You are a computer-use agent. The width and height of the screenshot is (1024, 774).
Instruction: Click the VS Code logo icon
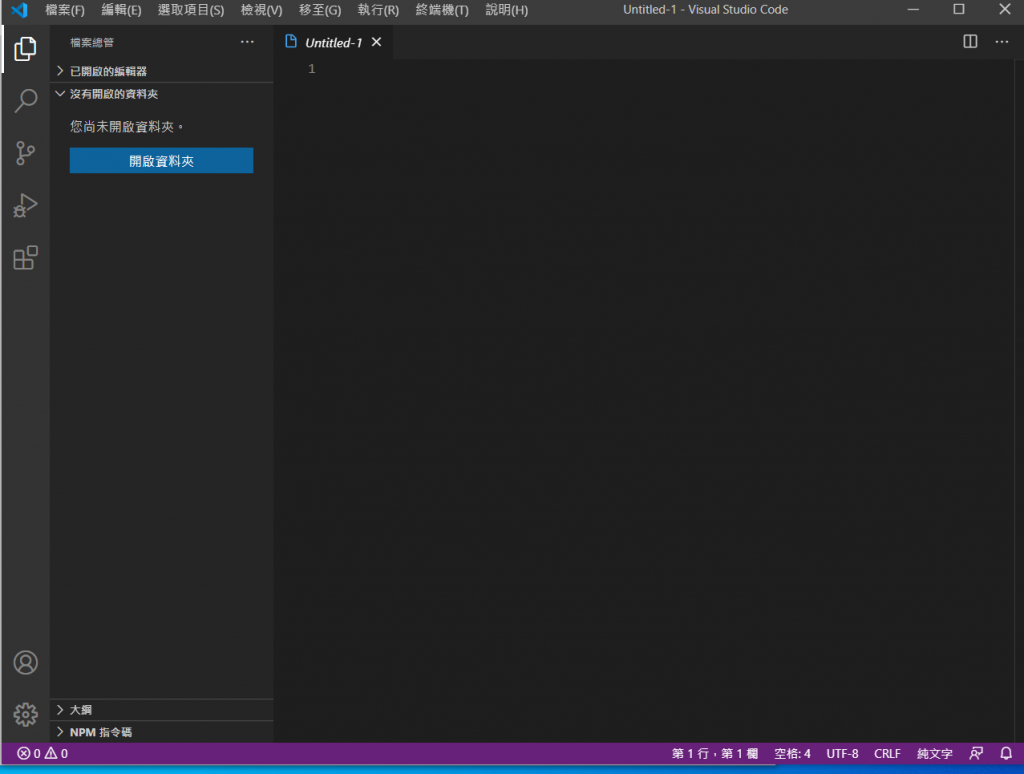tap(20, 10)
